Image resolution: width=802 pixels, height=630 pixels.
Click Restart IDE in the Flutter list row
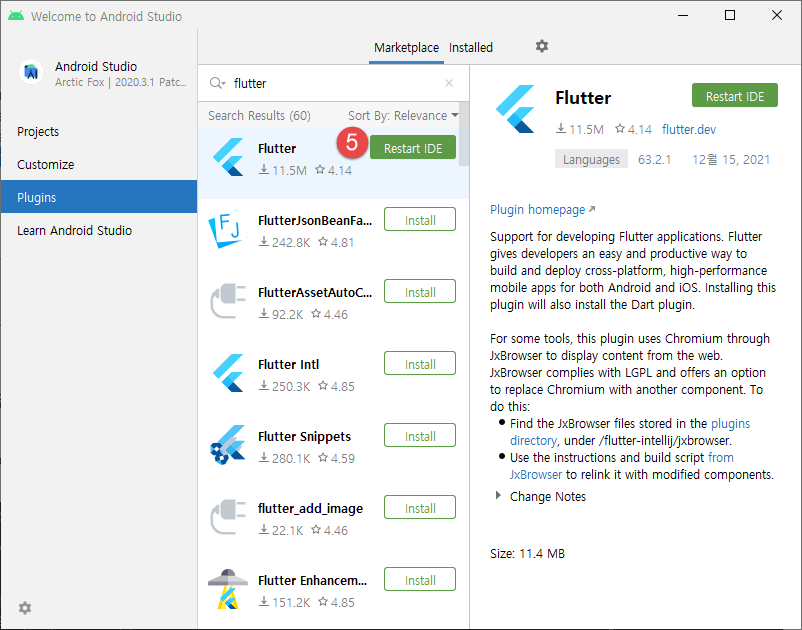click(x=413, y=148)
